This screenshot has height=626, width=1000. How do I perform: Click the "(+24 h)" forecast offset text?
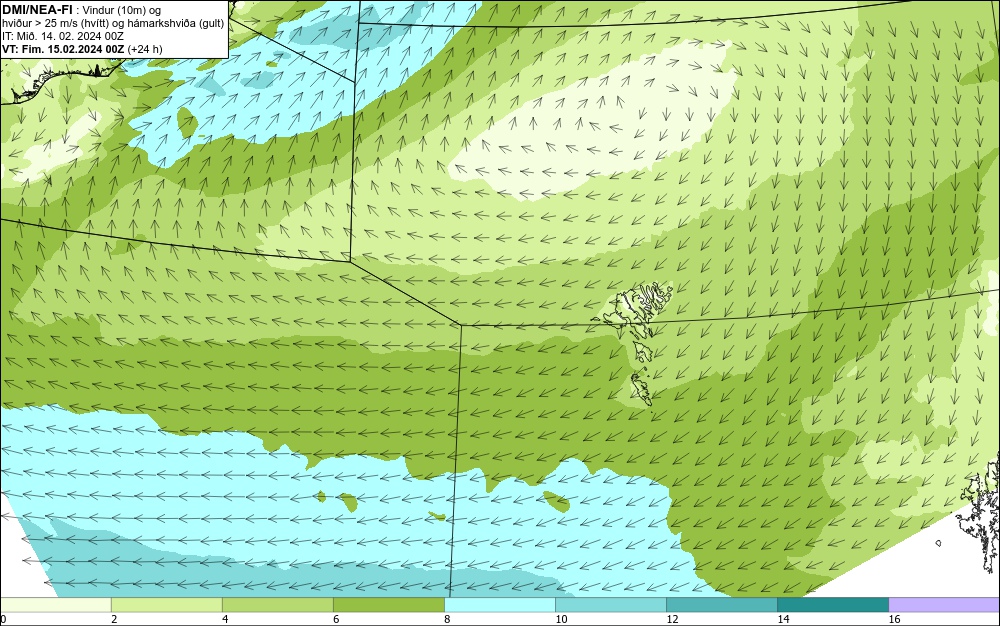tap(145, 49)
